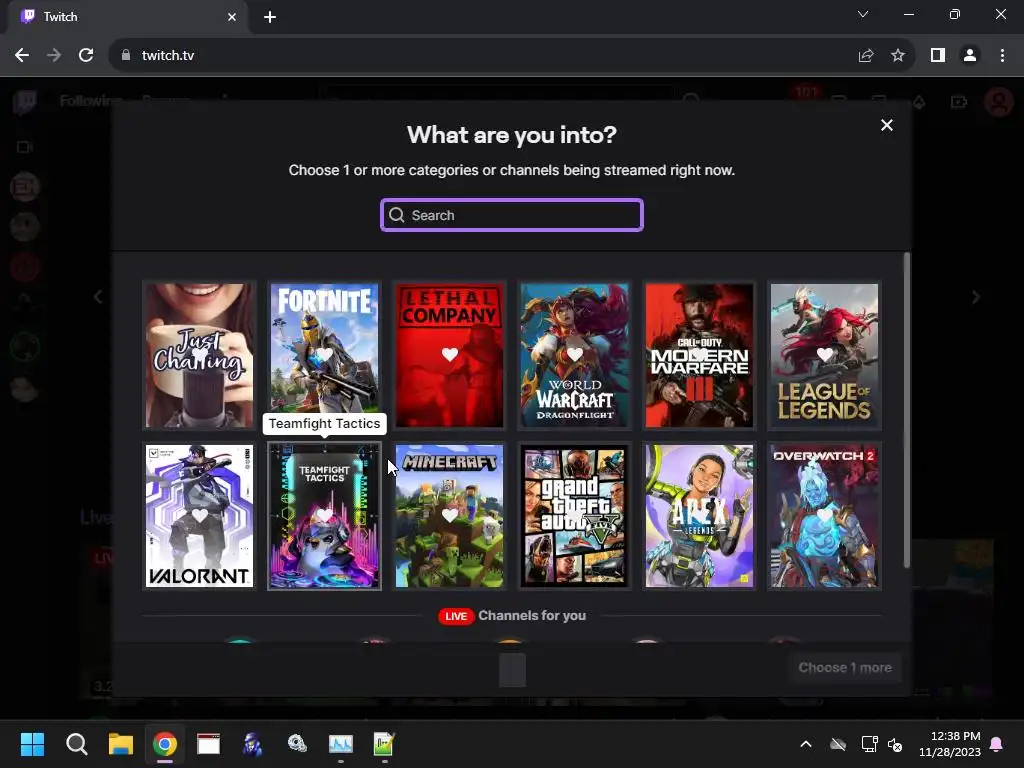Click the category Search field
The height and width of the screenshot is (768, 1024).
512,215
